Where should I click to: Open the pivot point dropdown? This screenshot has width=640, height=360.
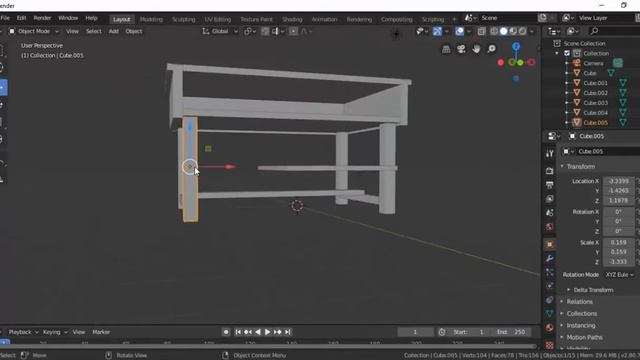click(250, 31)
